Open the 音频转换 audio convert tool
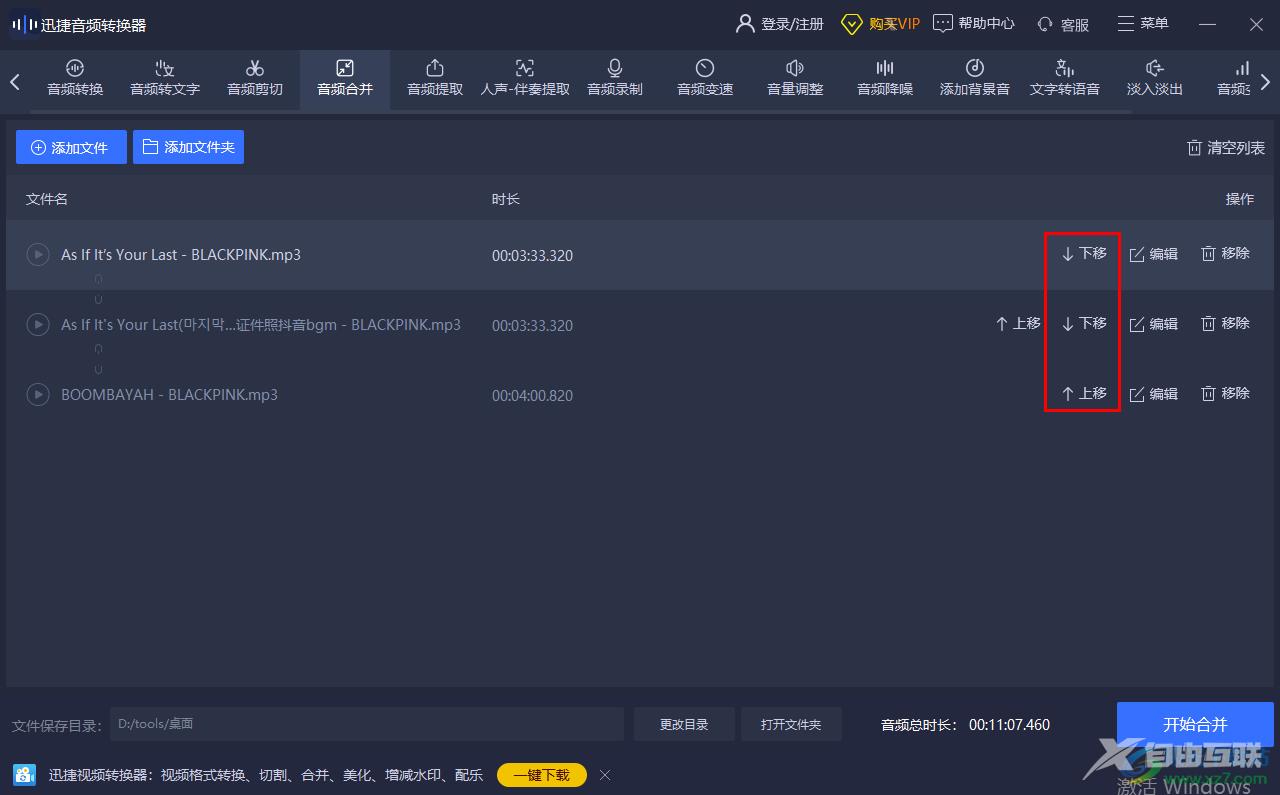This screenshot has height=795, width=1280. pos(75,78)
